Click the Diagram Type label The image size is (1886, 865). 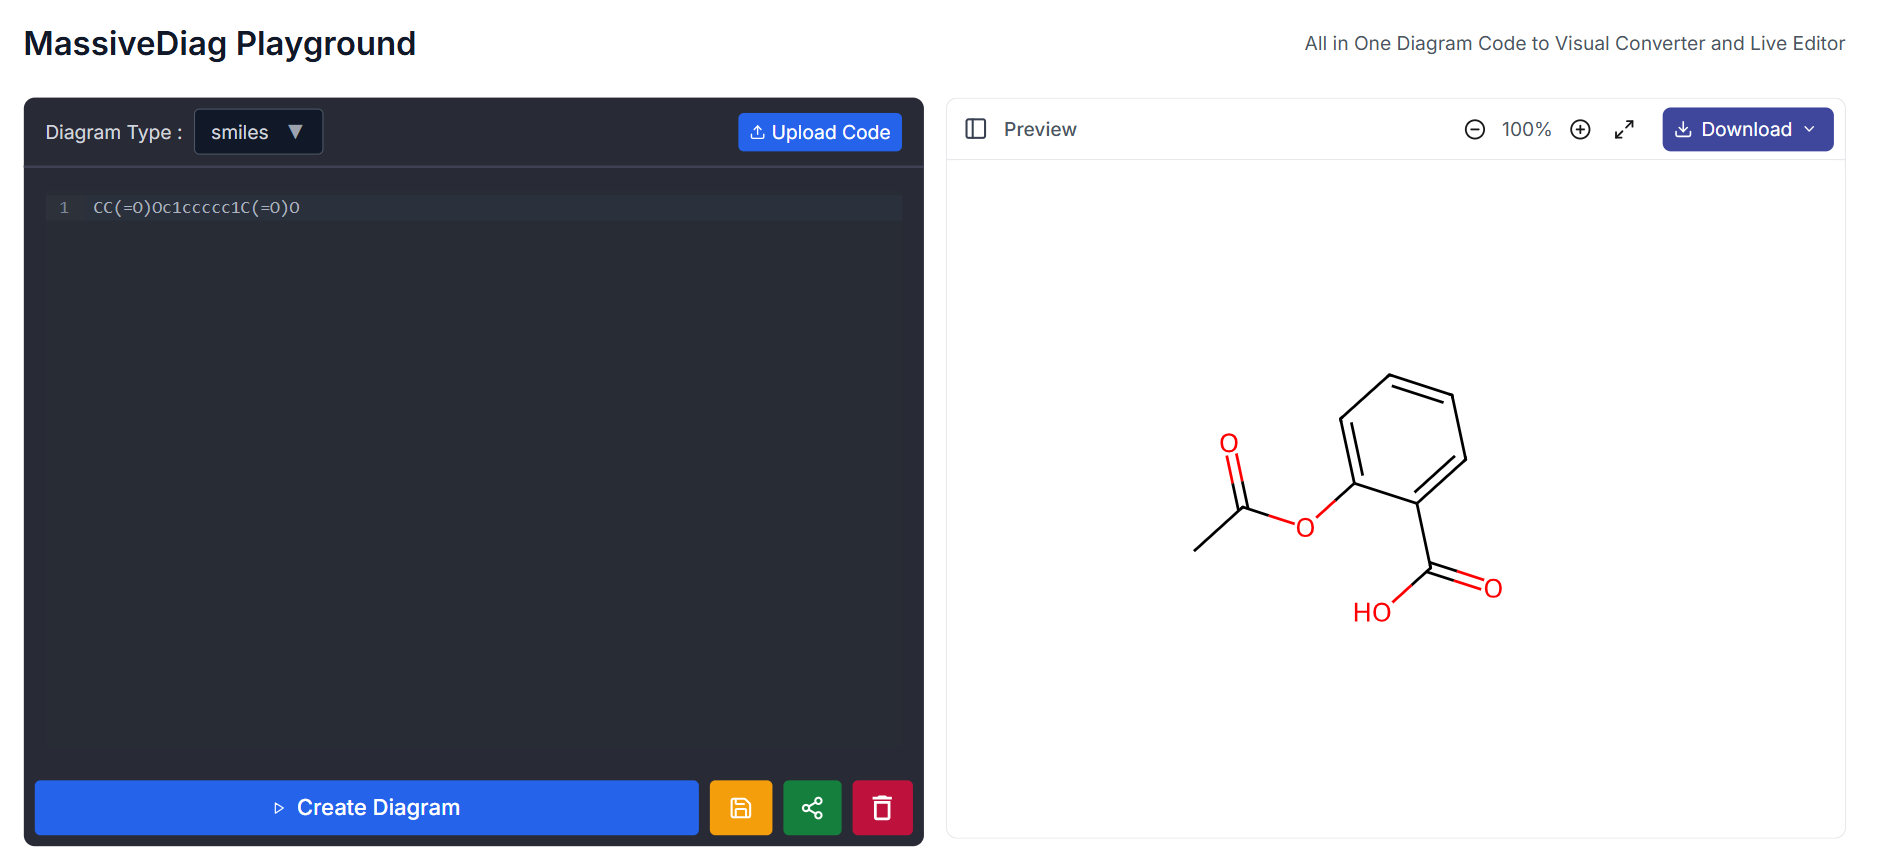point(113,133)
